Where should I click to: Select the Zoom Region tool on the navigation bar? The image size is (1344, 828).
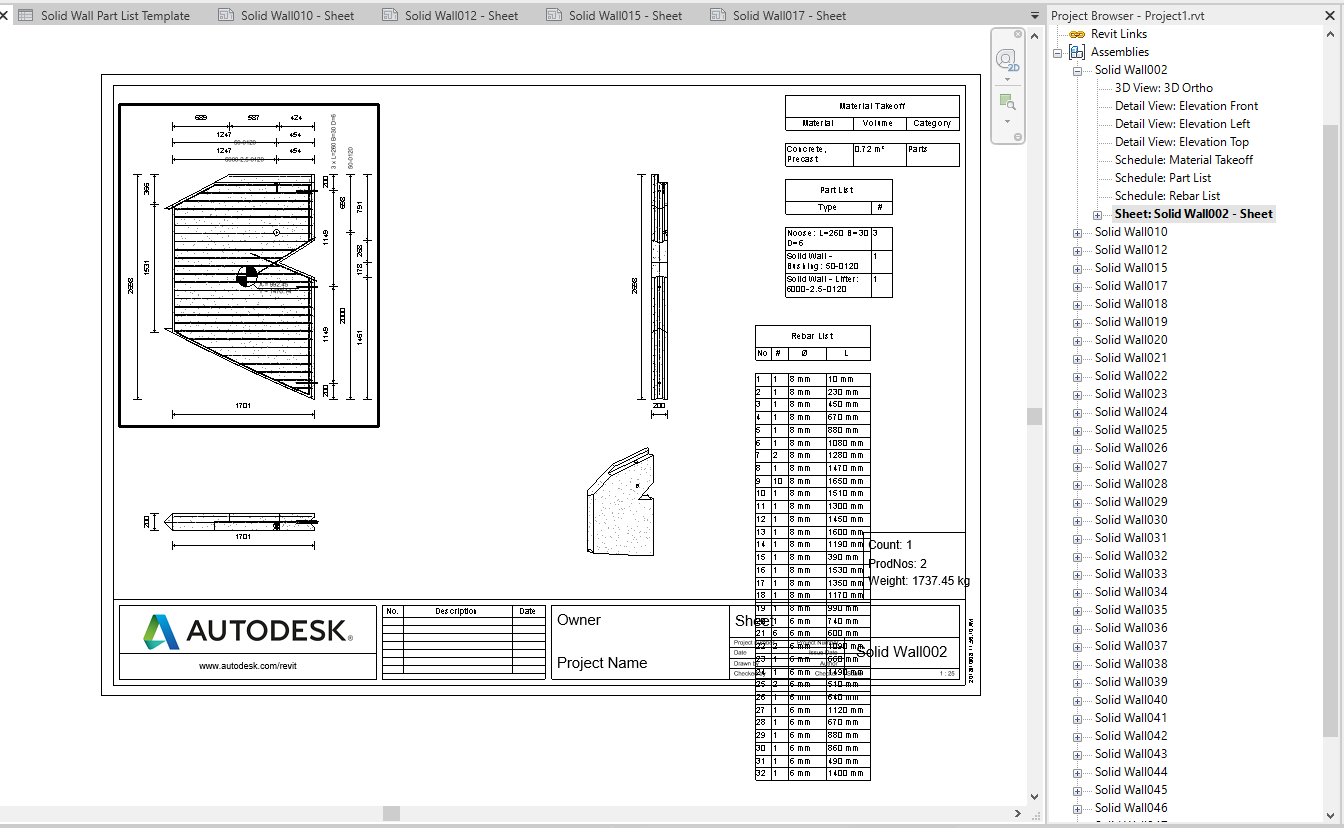[1006, 102]
